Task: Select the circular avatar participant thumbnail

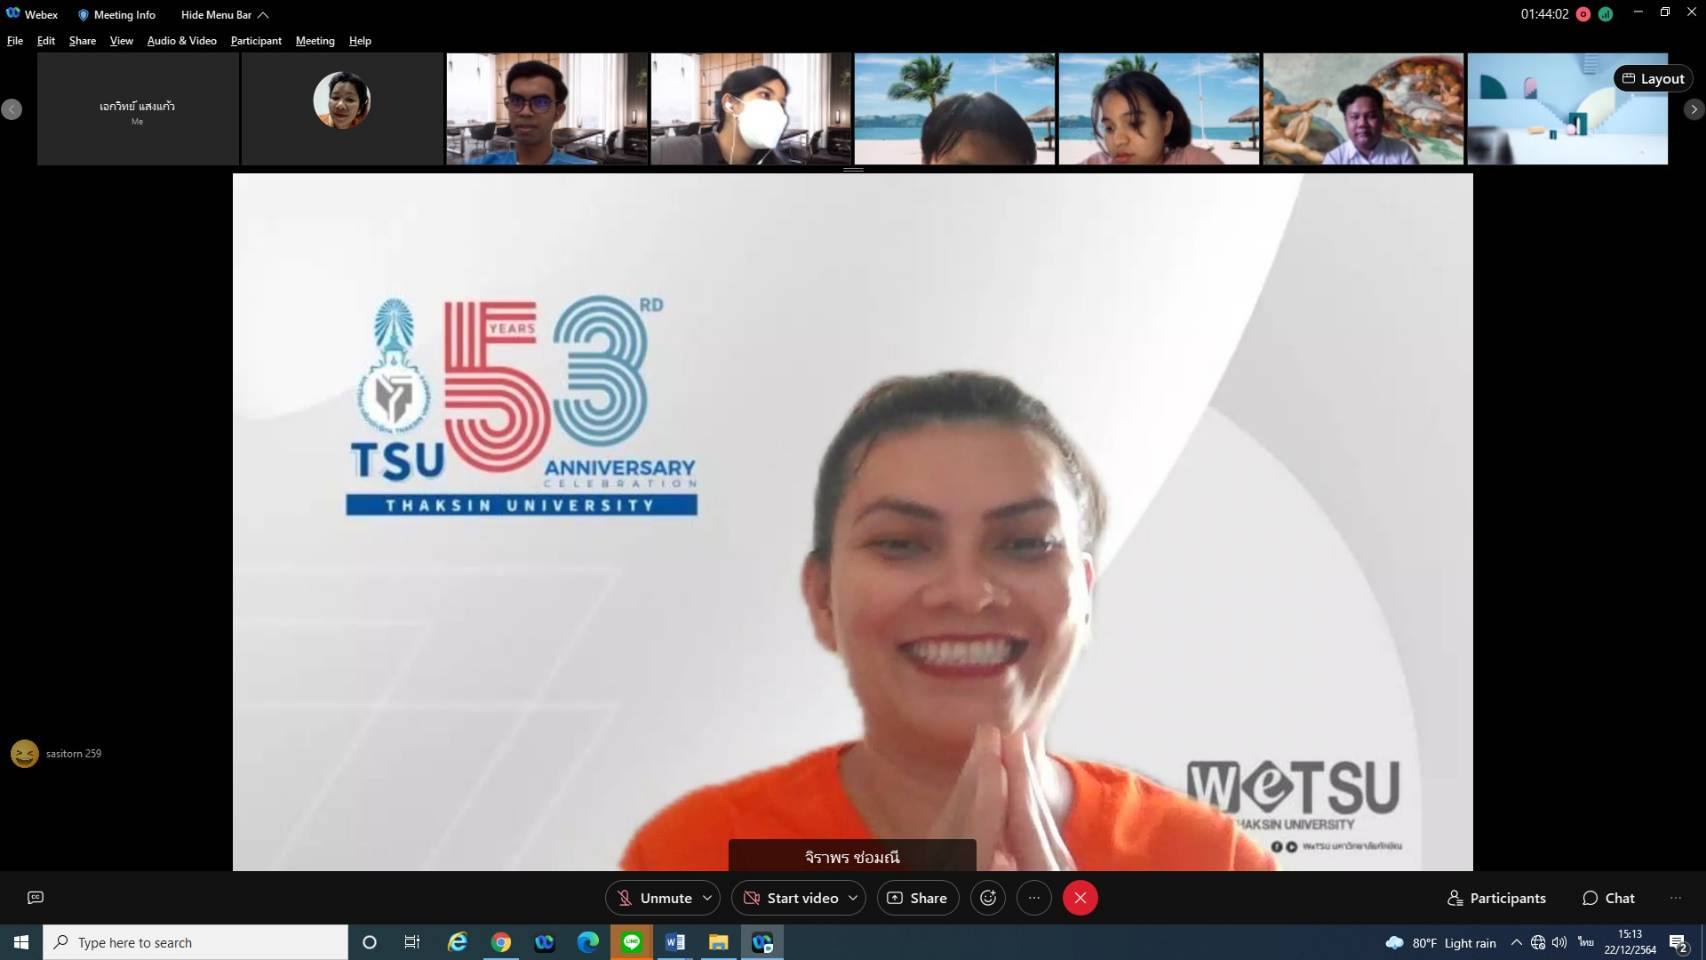Action: (342, 109)
